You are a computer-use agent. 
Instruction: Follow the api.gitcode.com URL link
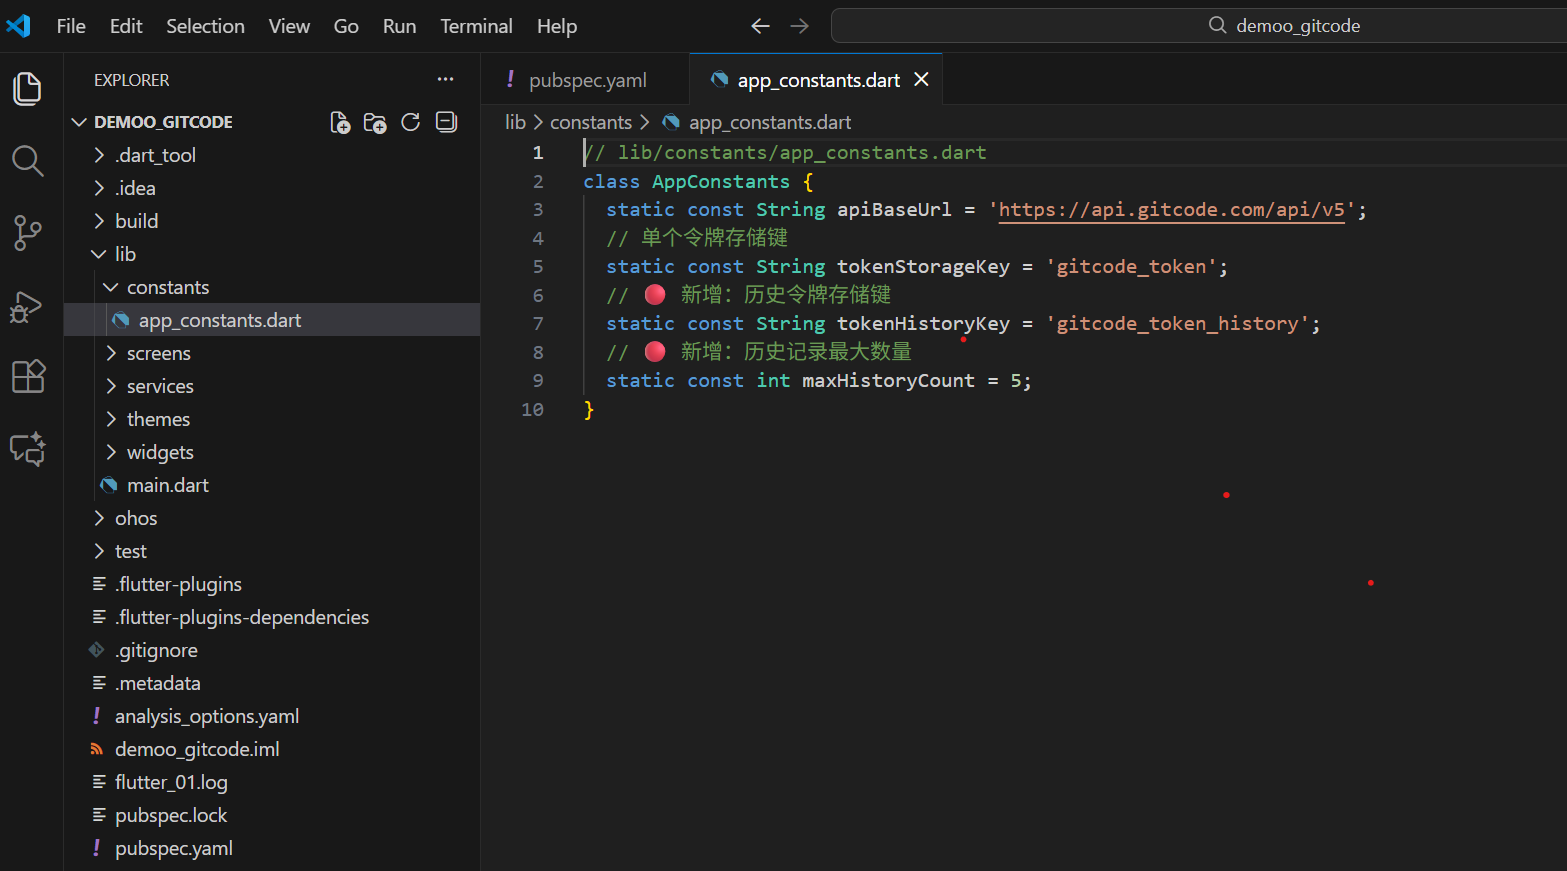coord(1171,209)
